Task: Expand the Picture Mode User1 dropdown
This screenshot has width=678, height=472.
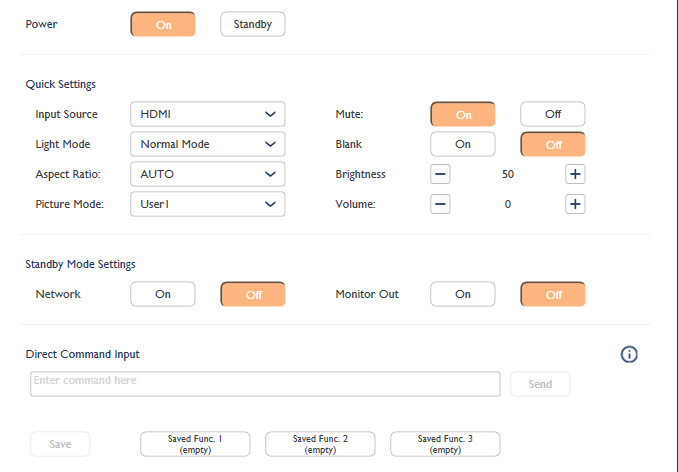Action: (208, 204)
